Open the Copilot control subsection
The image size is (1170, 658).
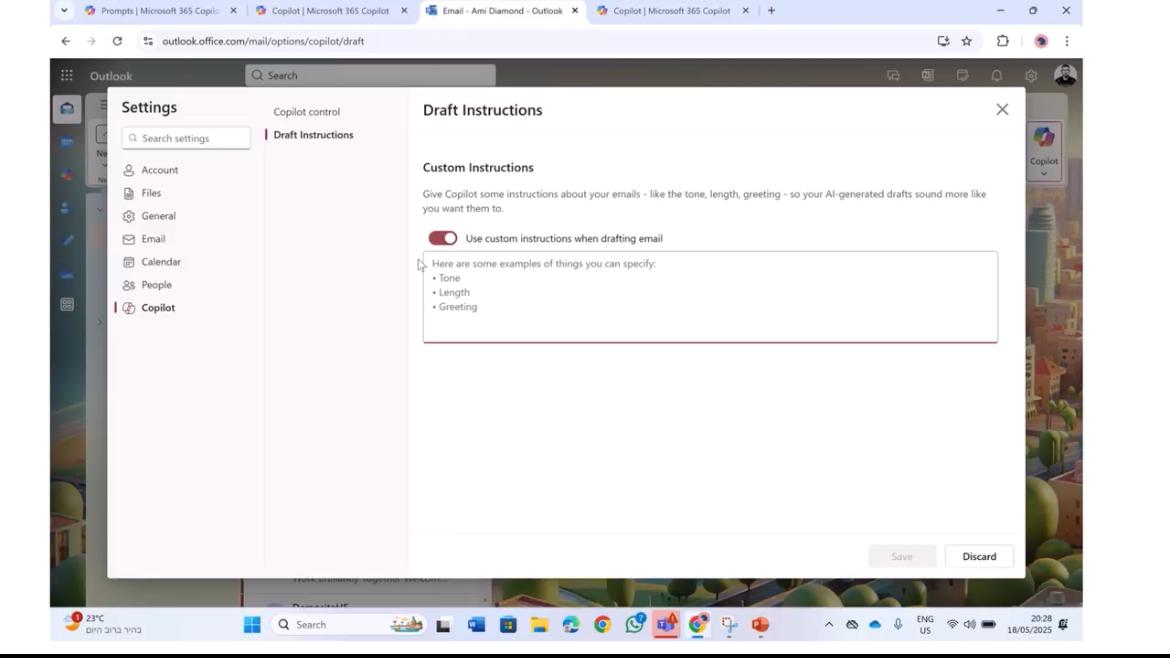coord(307,112)
